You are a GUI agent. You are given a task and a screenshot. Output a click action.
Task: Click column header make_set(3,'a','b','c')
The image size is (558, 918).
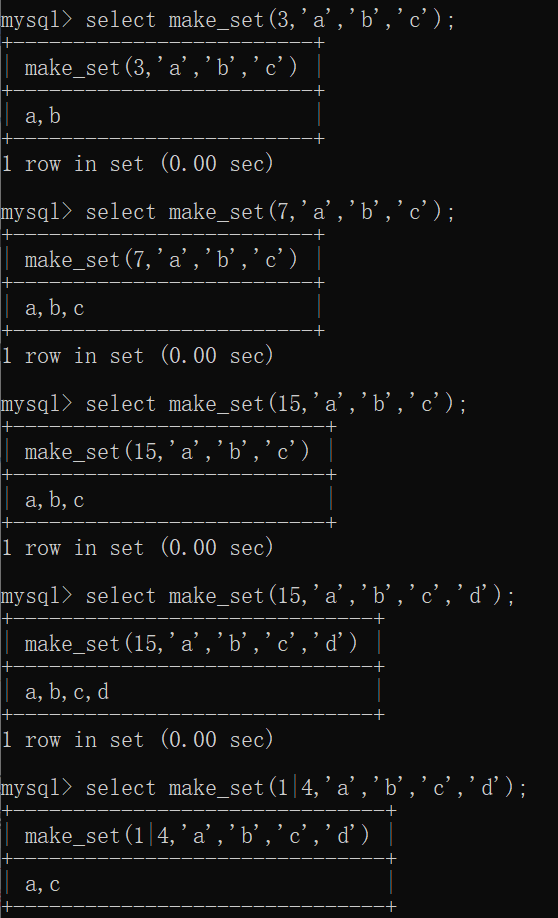[x=161, y=68]
